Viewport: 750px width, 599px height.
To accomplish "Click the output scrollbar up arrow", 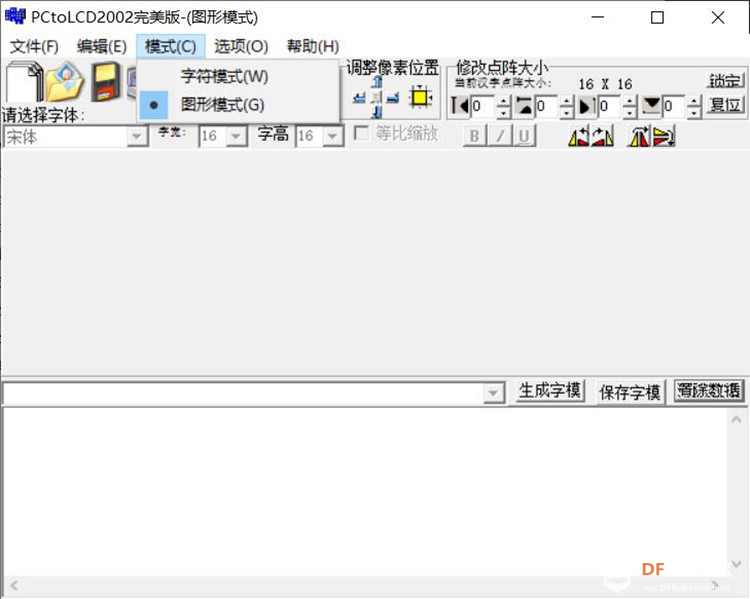I will pyautogui.click(x=736, y=420).
